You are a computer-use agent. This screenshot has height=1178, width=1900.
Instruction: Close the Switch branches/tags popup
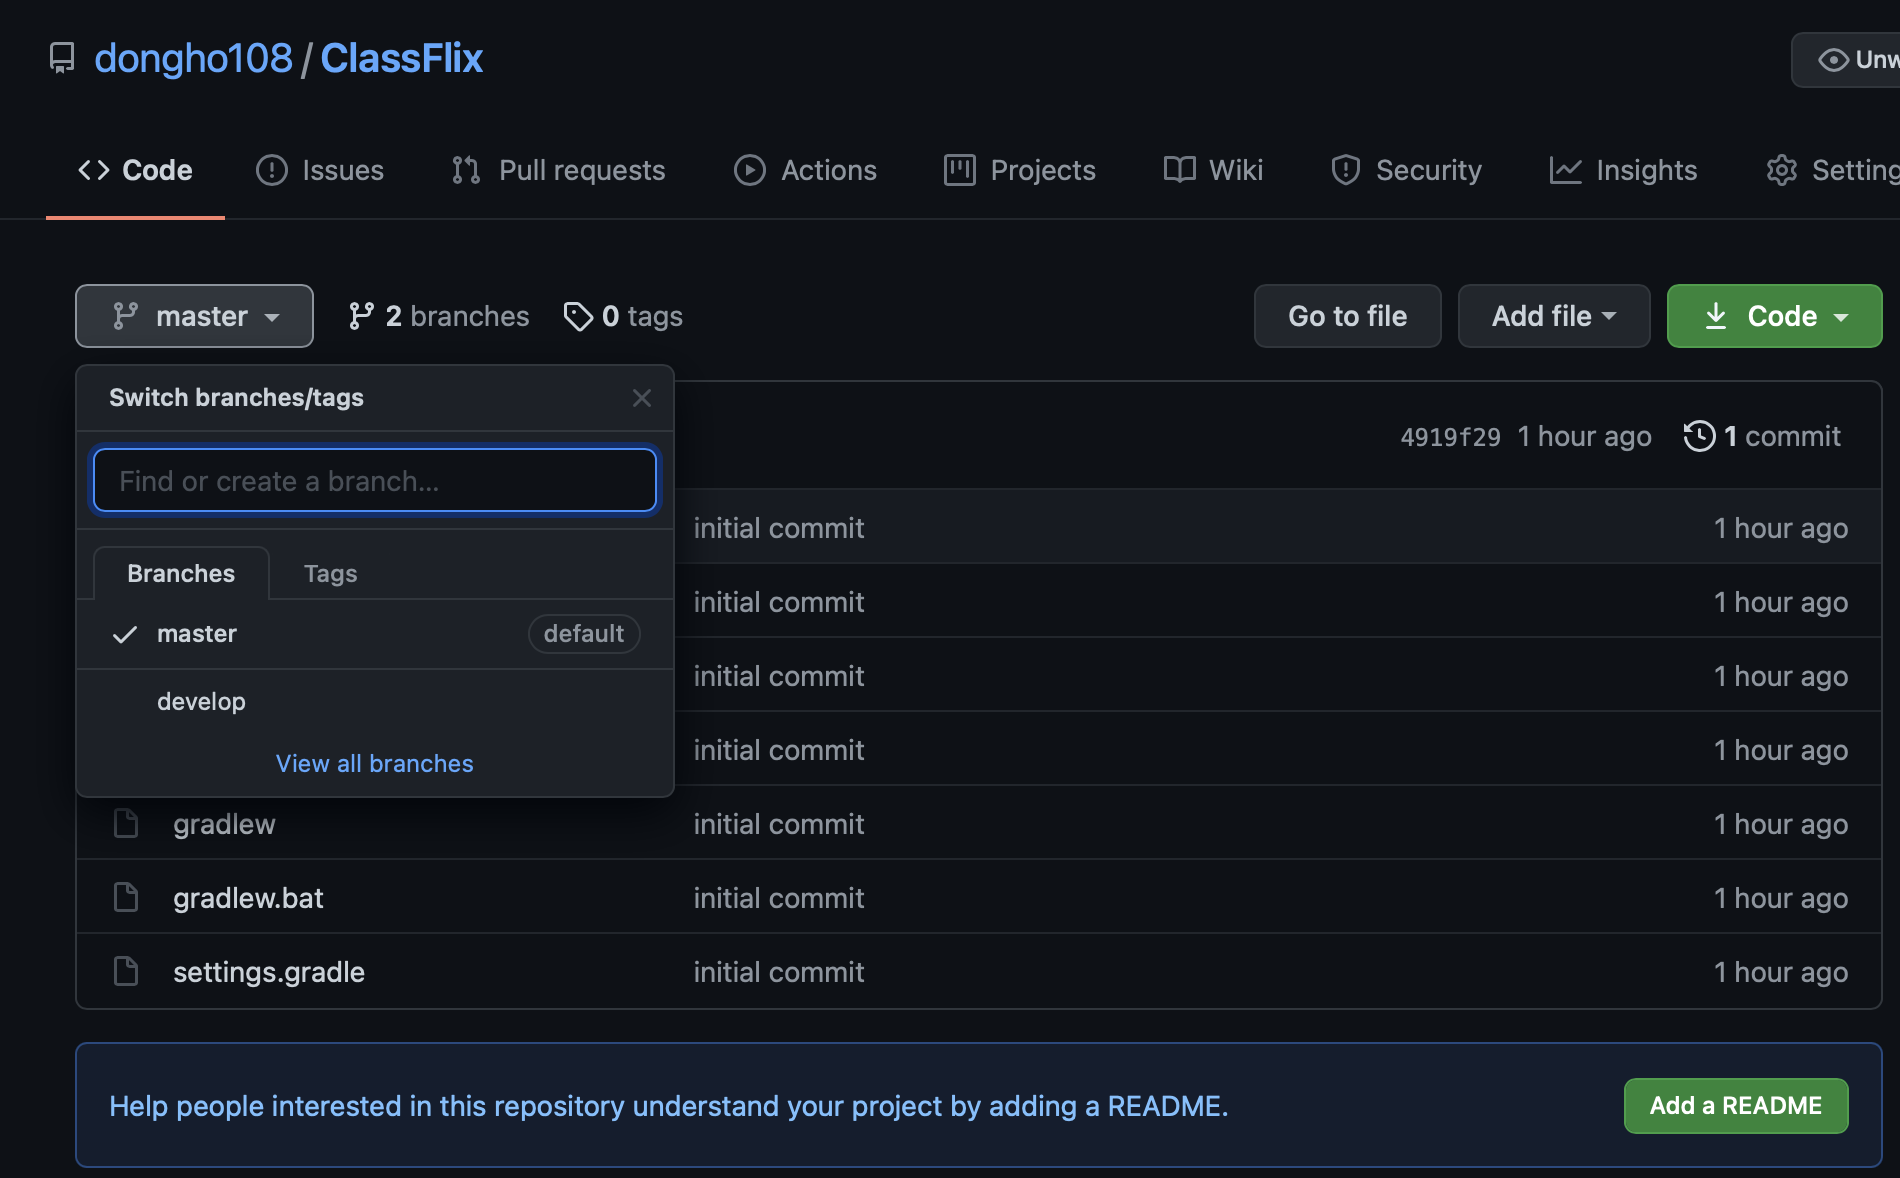coord(642,398)
